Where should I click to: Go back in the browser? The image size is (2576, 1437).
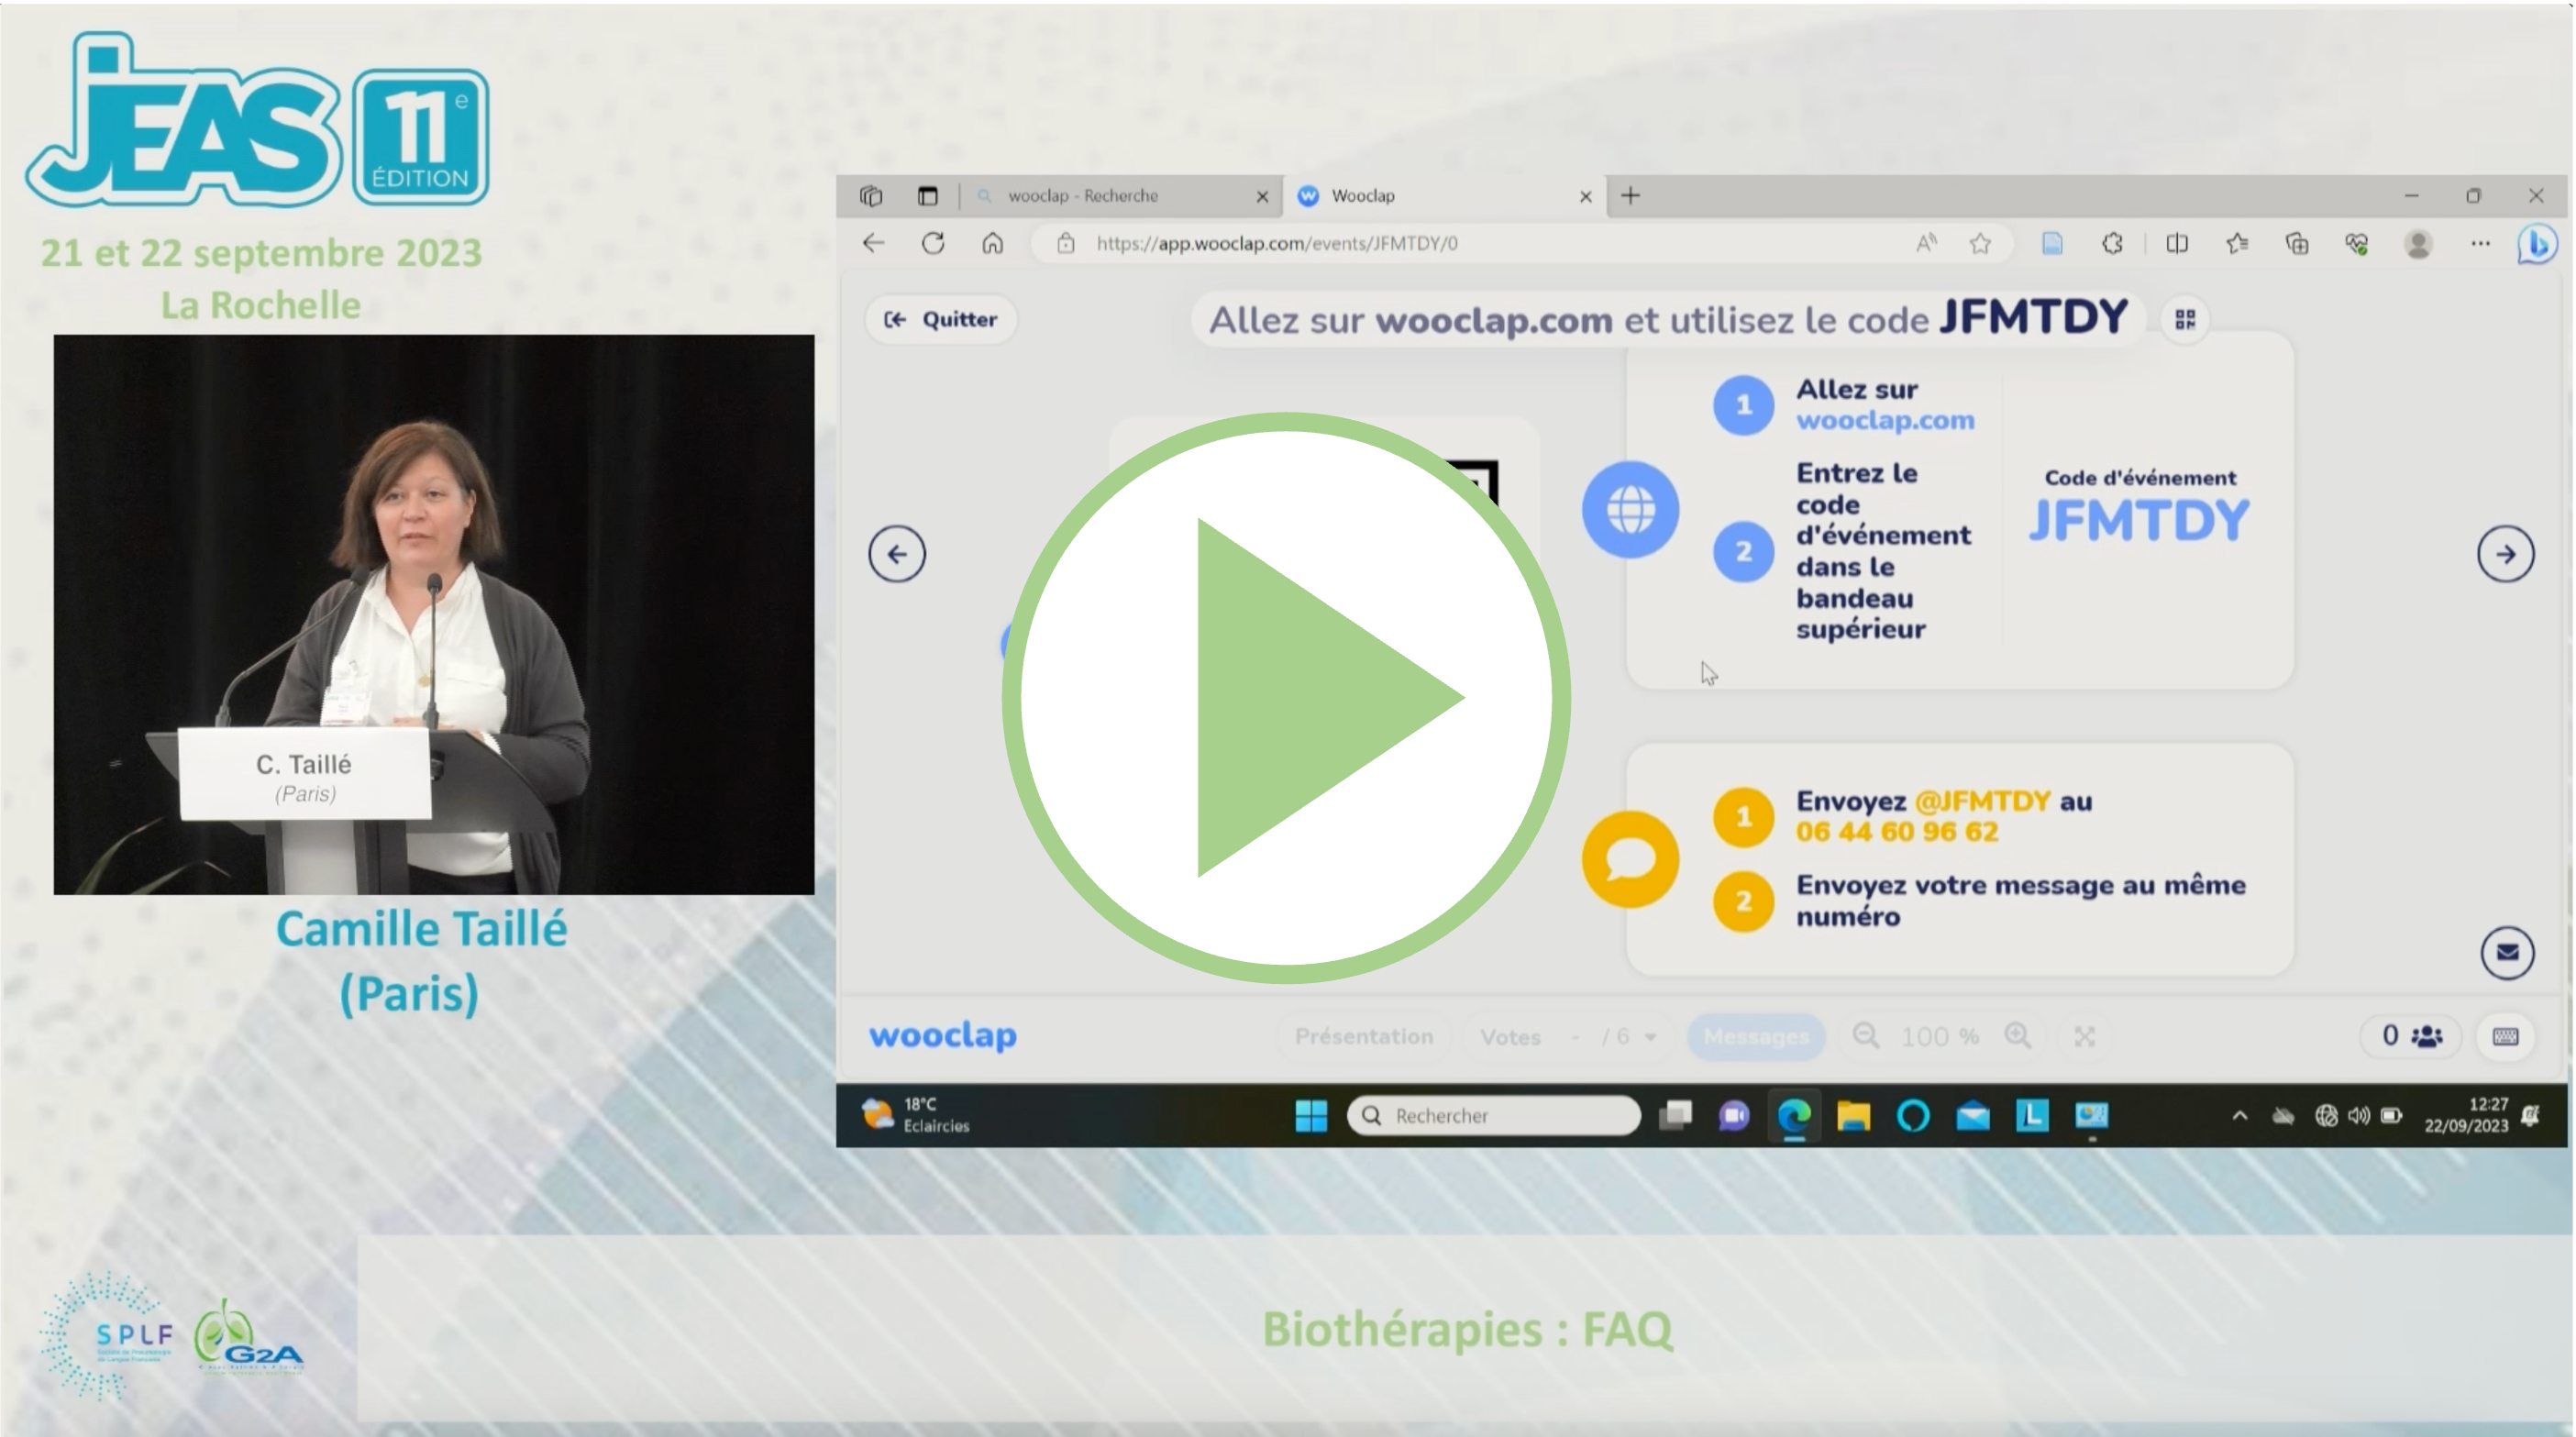click(874, 243)
